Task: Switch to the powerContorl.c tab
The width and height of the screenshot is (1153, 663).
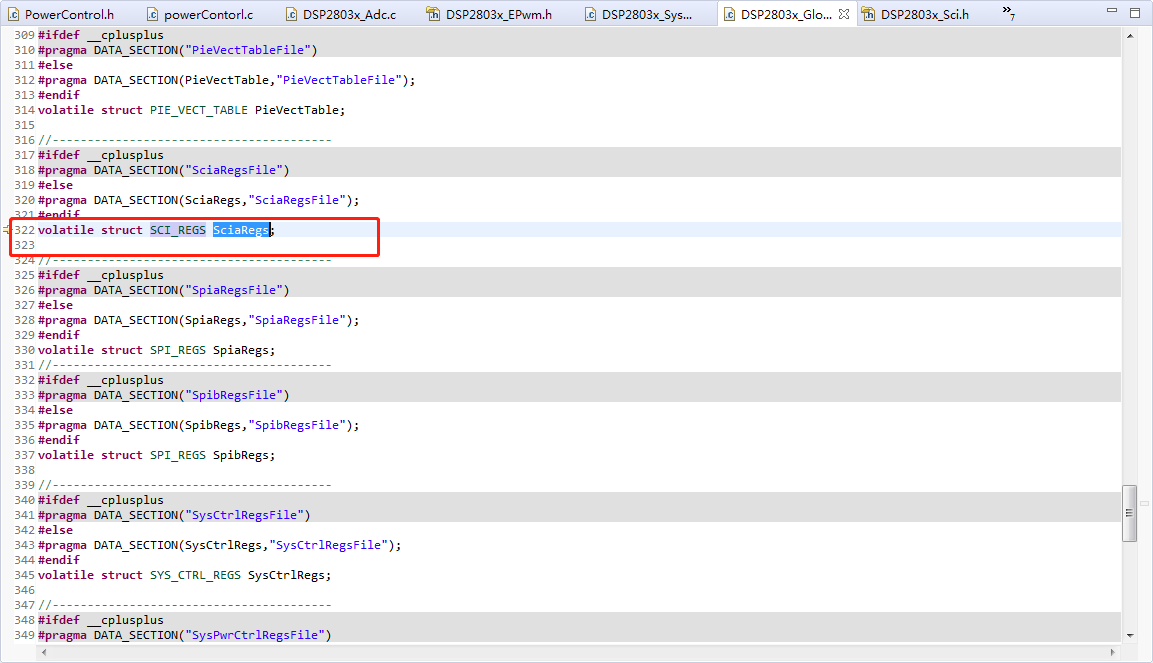Action: click(x=210, y=14)
